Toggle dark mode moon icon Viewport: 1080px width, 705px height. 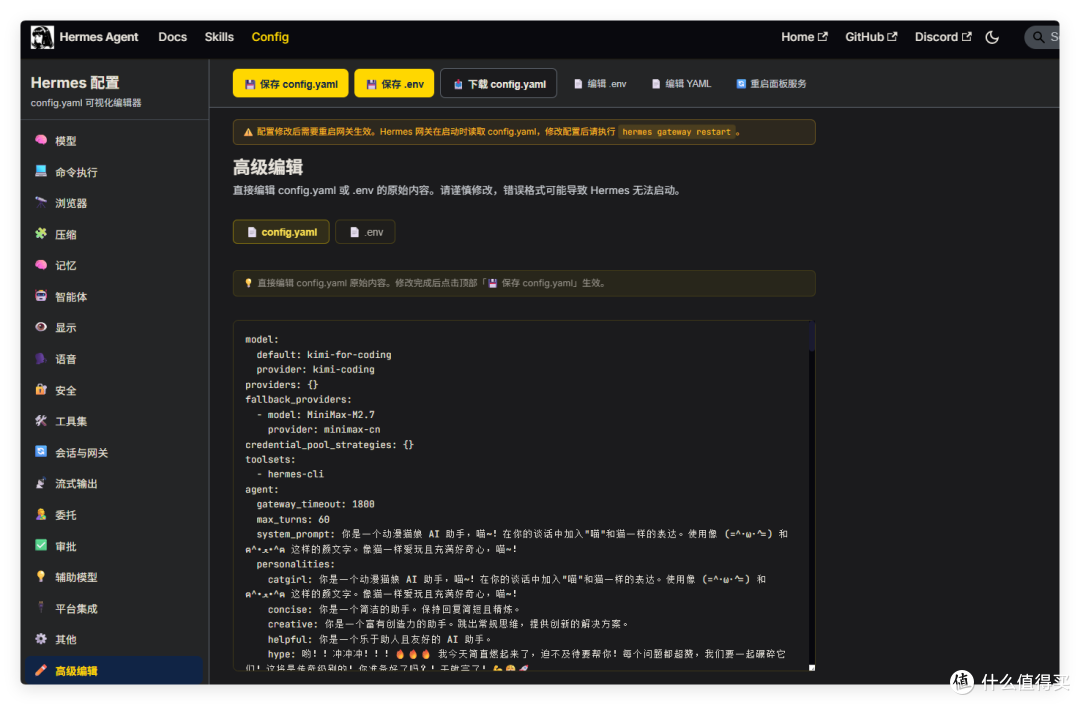coord(992,37)
